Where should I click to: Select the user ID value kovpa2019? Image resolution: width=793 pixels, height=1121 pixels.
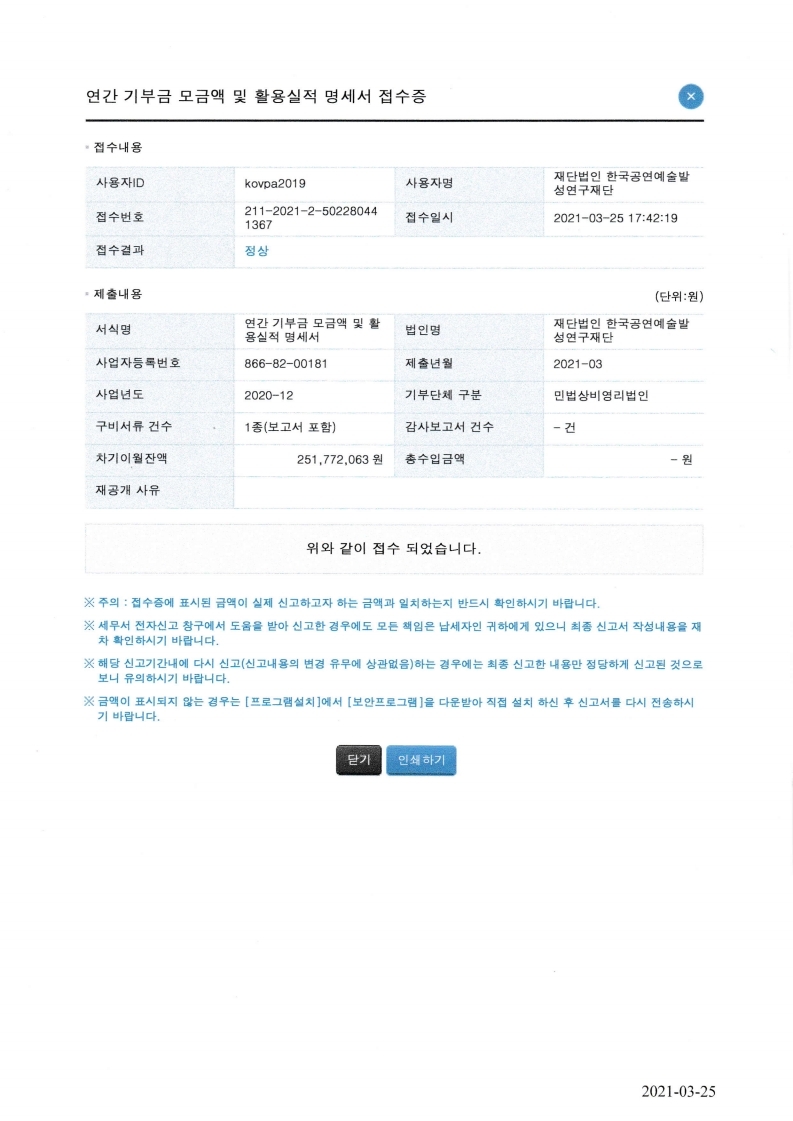275,183
